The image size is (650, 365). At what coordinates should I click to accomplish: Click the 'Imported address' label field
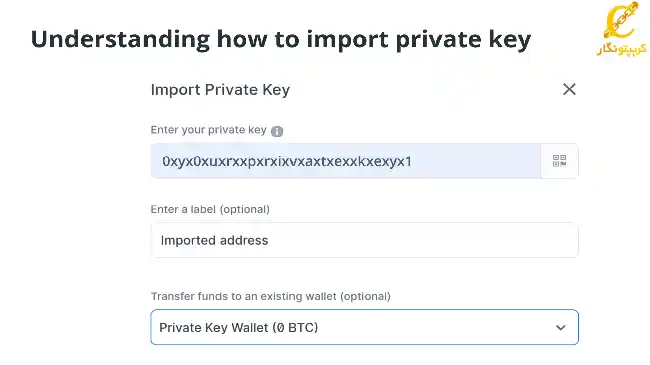tap(364, 240)
